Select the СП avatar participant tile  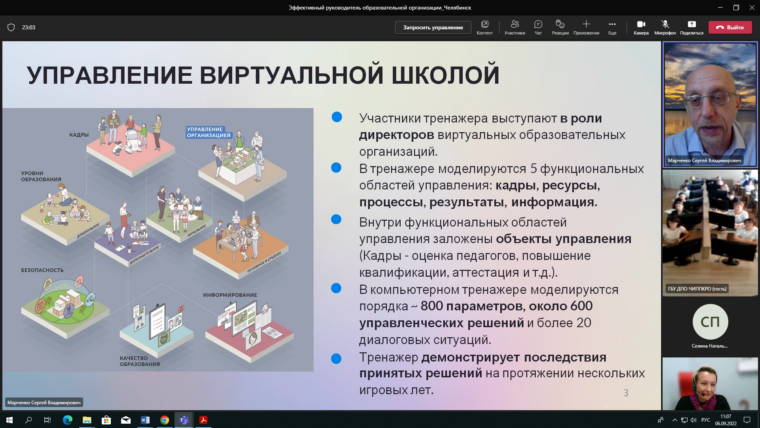(x=710, y=325)
